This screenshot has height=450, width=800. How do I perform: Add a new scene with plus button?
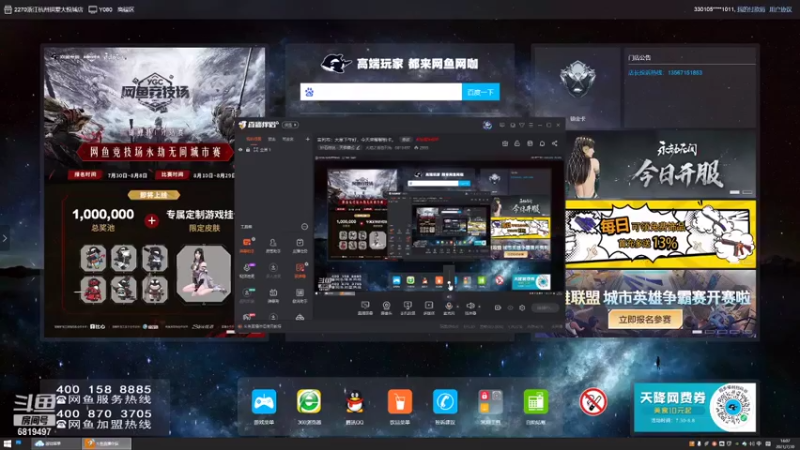coord(308,139)
